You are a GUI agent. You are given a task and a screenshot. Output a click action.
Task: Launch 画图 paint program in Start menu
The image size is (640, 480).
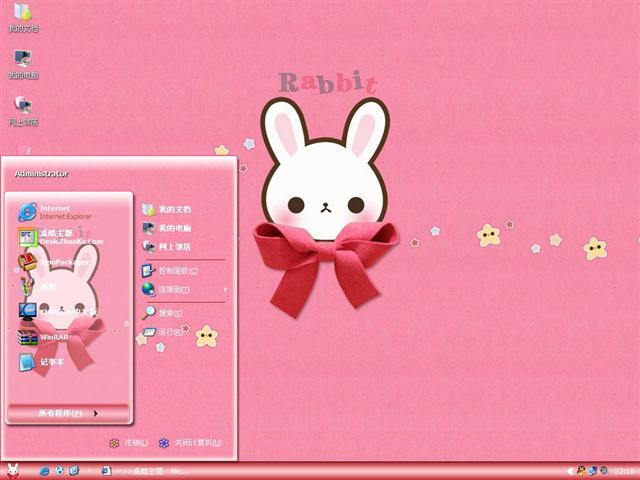(x=38, y=287)
